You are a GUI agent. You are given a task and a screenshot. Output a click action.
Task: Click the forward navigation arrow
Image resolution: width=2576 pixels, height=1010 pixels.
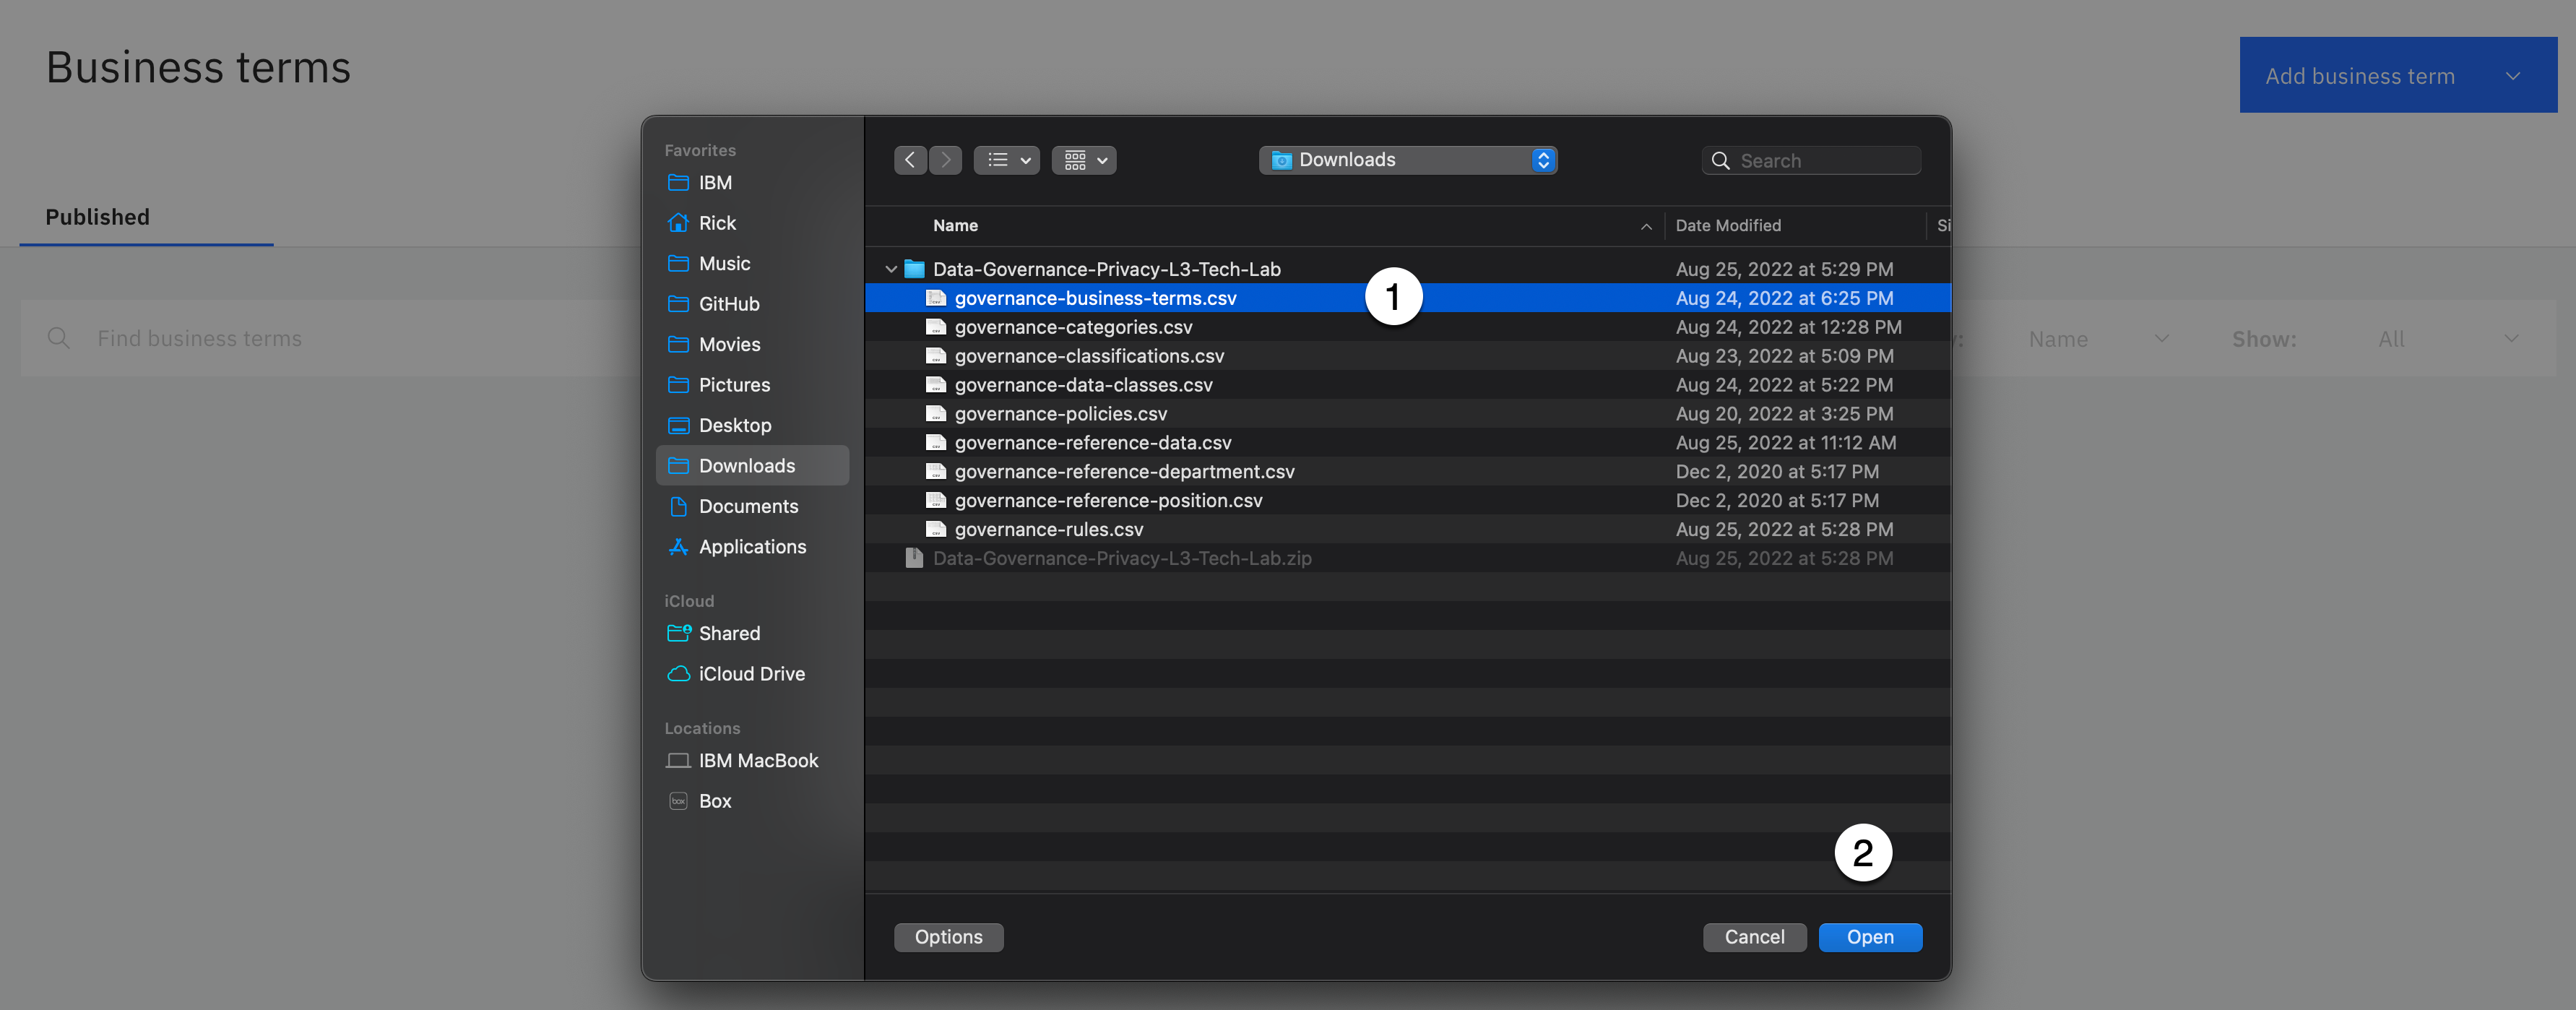945,160
